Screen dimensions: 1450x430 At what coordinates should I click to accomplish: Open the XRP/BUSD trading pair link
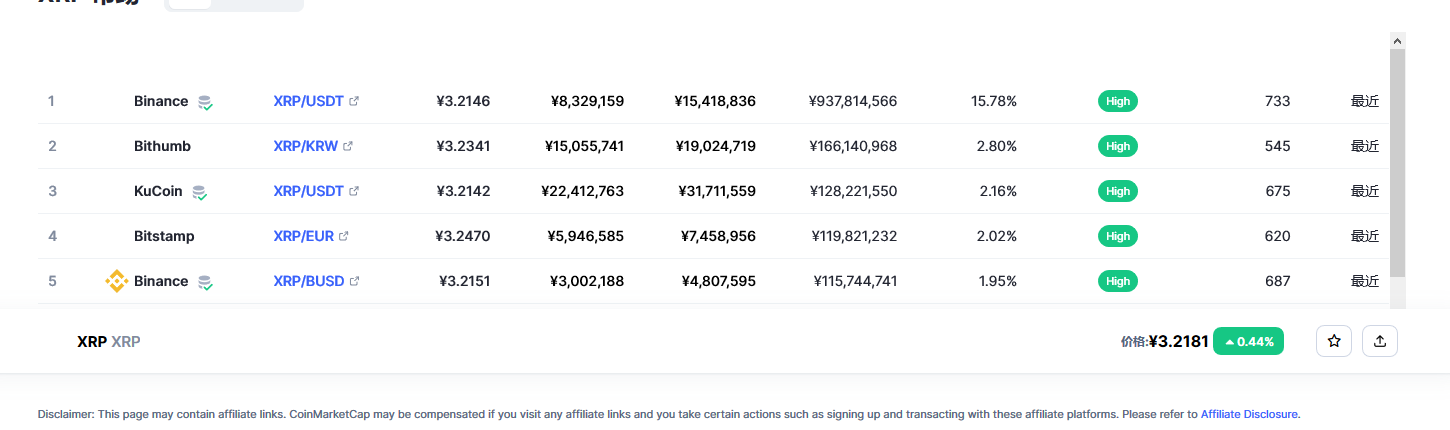309,281
